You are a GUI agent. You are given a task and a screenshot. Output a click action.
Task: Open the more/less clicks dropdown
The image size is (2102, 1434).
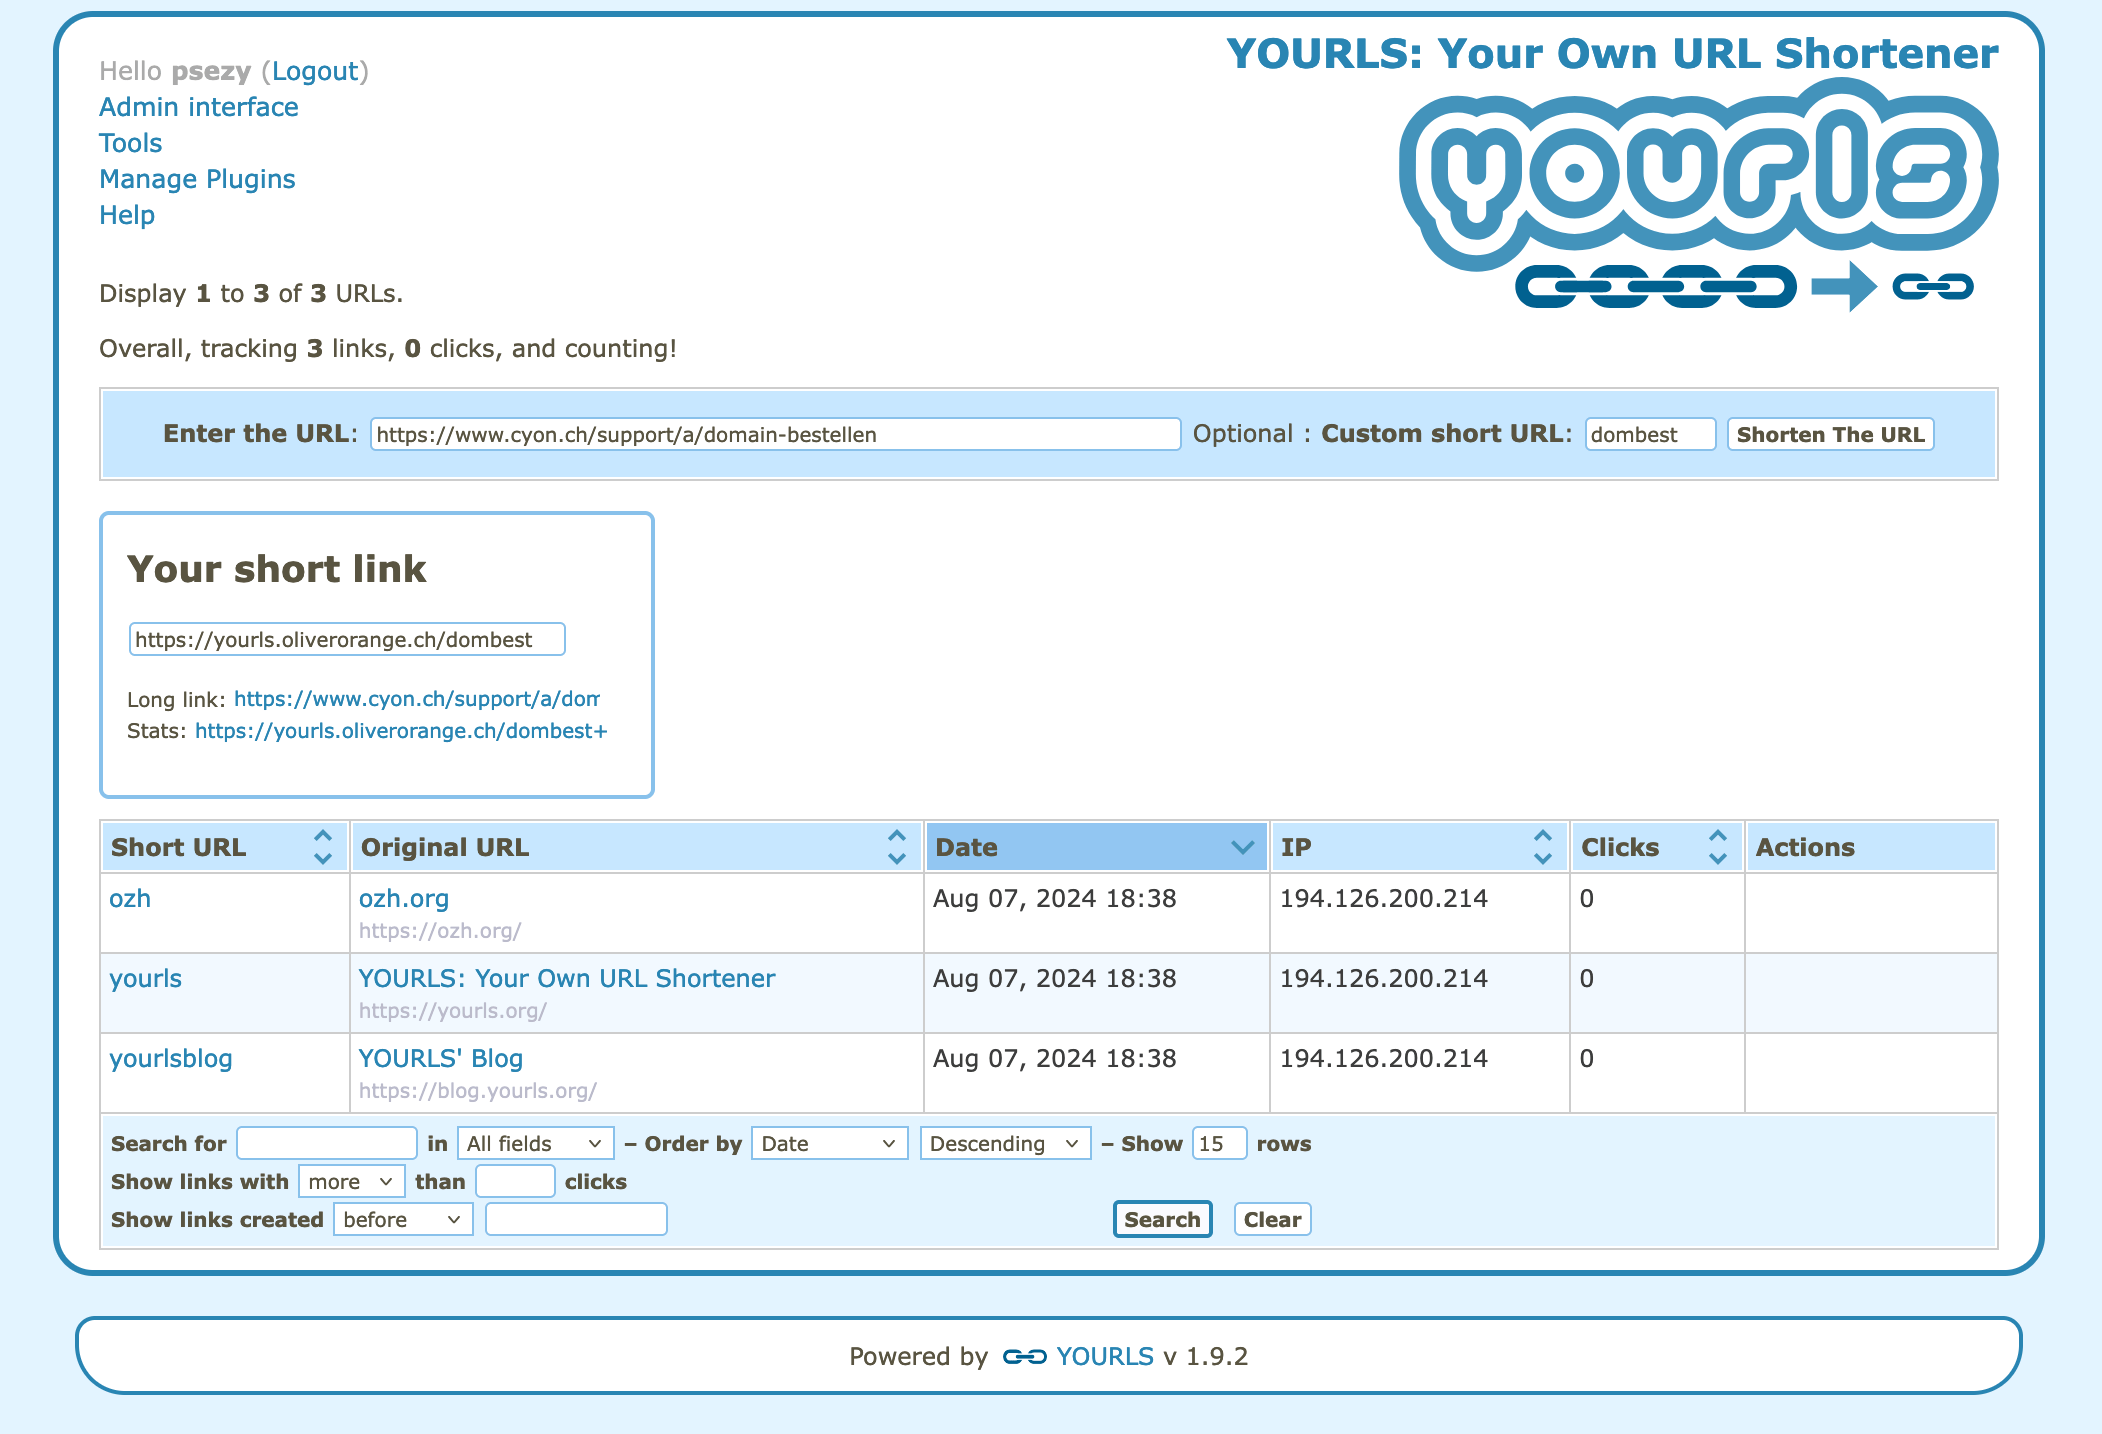coord(351,1181)
